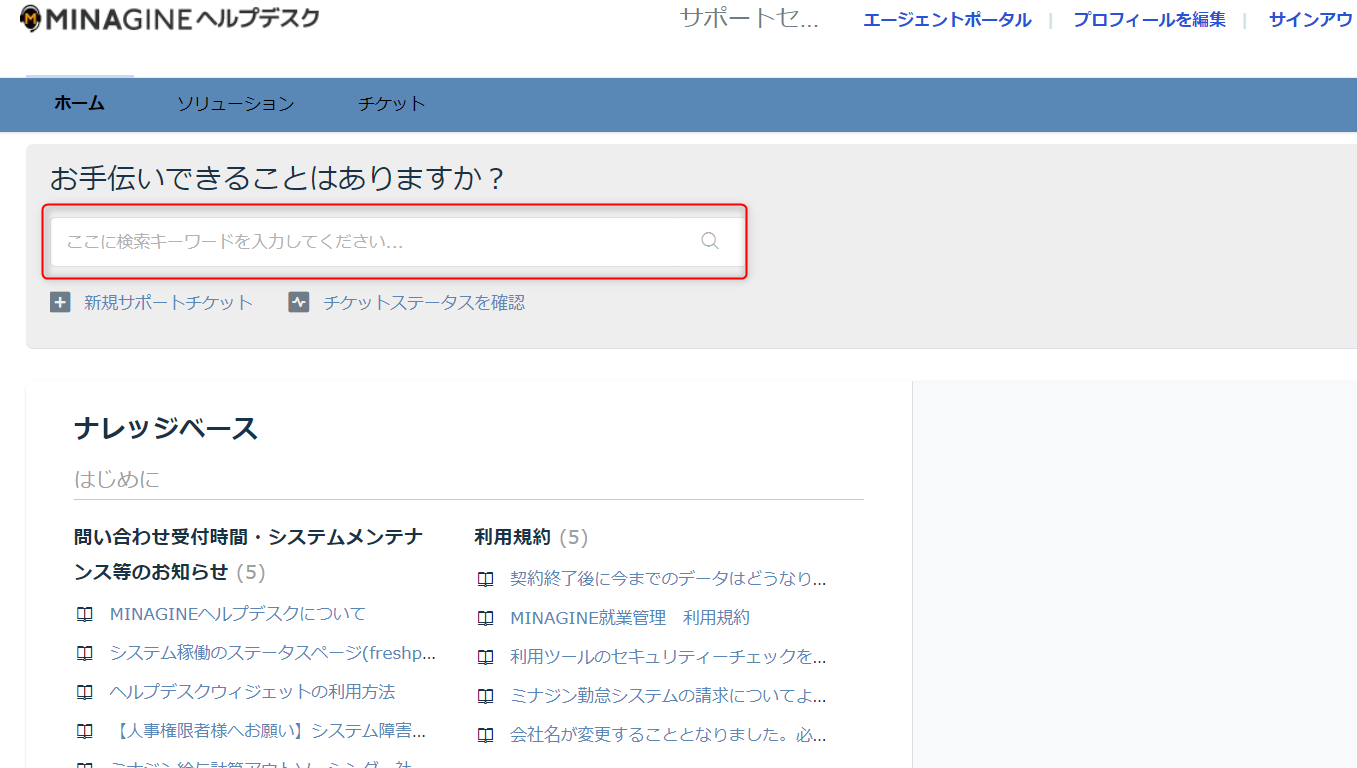Click book icon beside 【人事権限者様へお願い】システム障害
This screenshot has width=1357, height=768.
(x=85, y=731)
